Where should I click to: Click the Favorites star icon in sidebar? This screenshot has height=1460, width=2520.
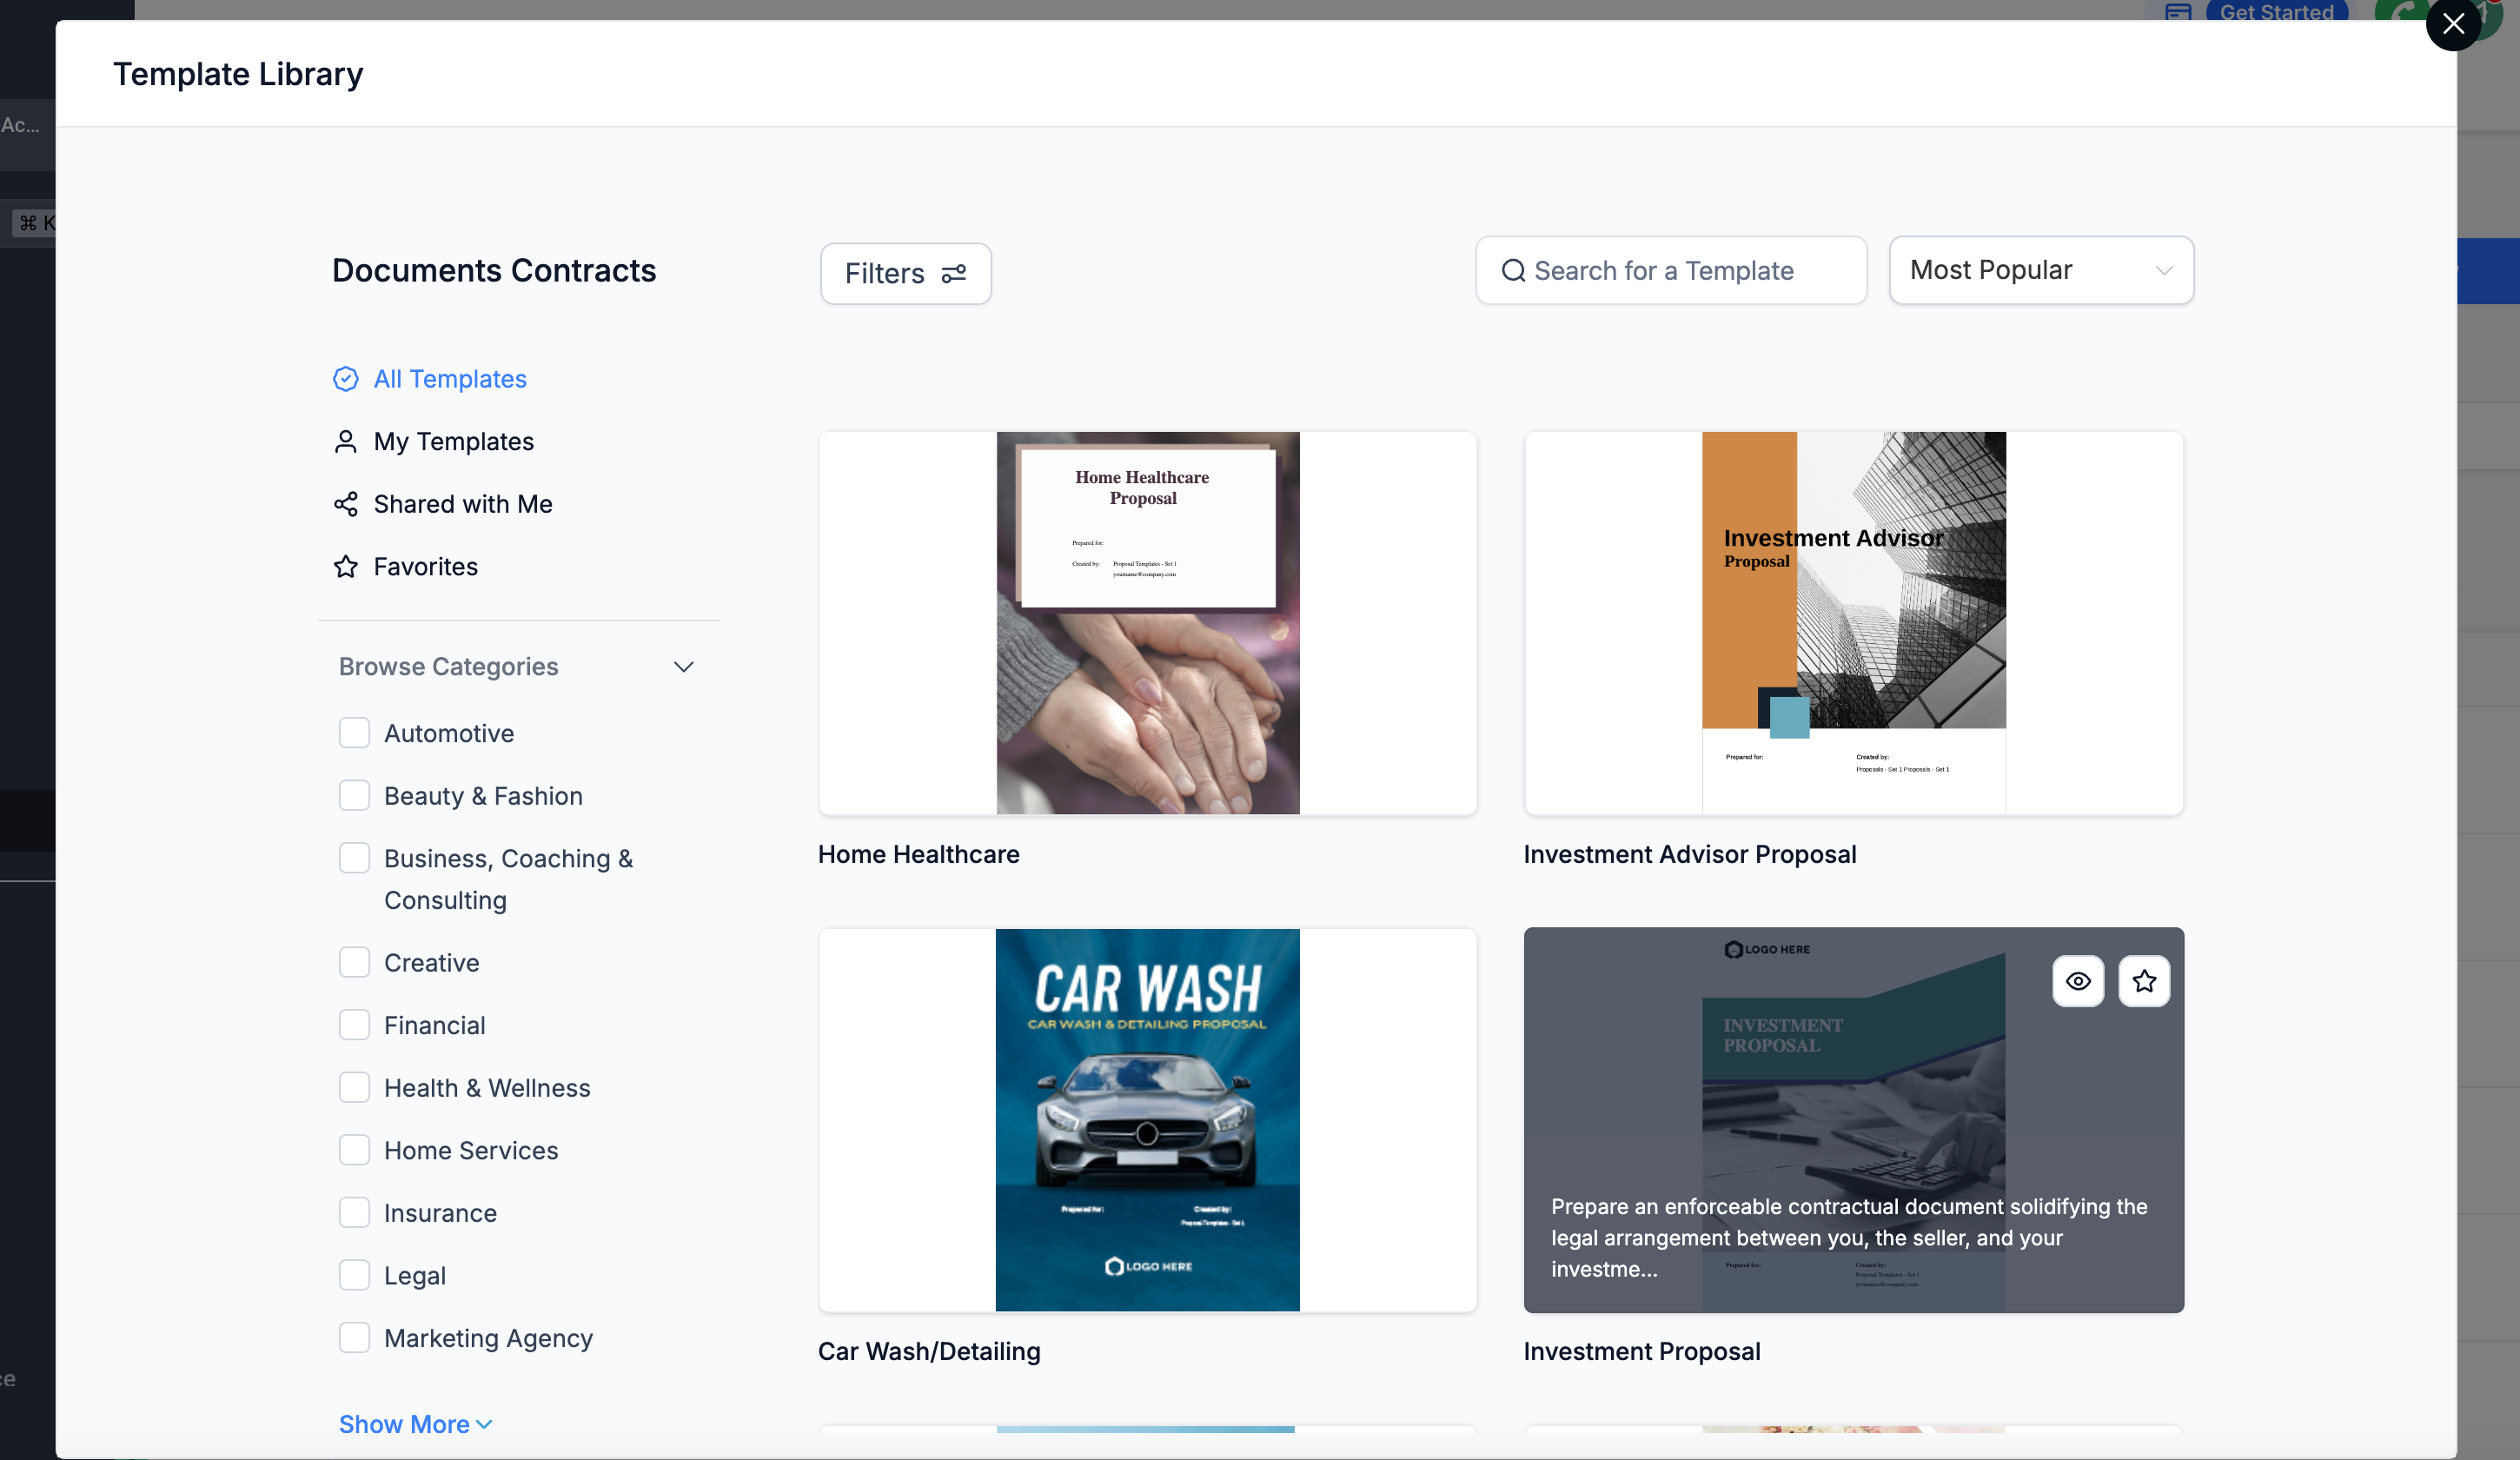345,567
